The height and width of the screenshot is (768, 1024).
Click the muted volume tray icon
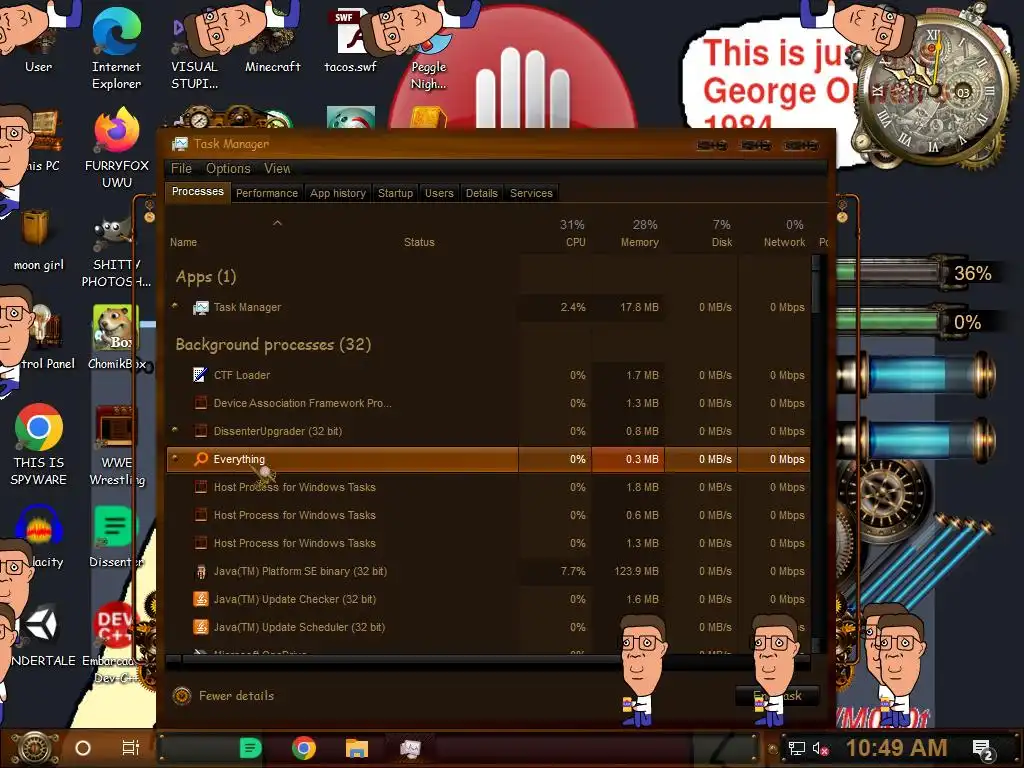click(820, 748)
